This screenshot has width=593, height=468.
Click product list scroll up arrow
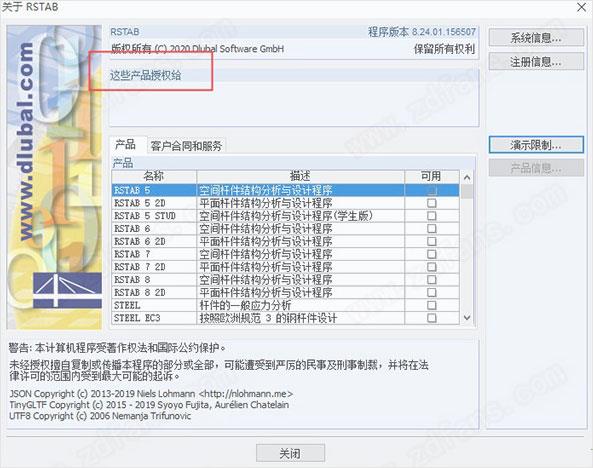[467, 177]
